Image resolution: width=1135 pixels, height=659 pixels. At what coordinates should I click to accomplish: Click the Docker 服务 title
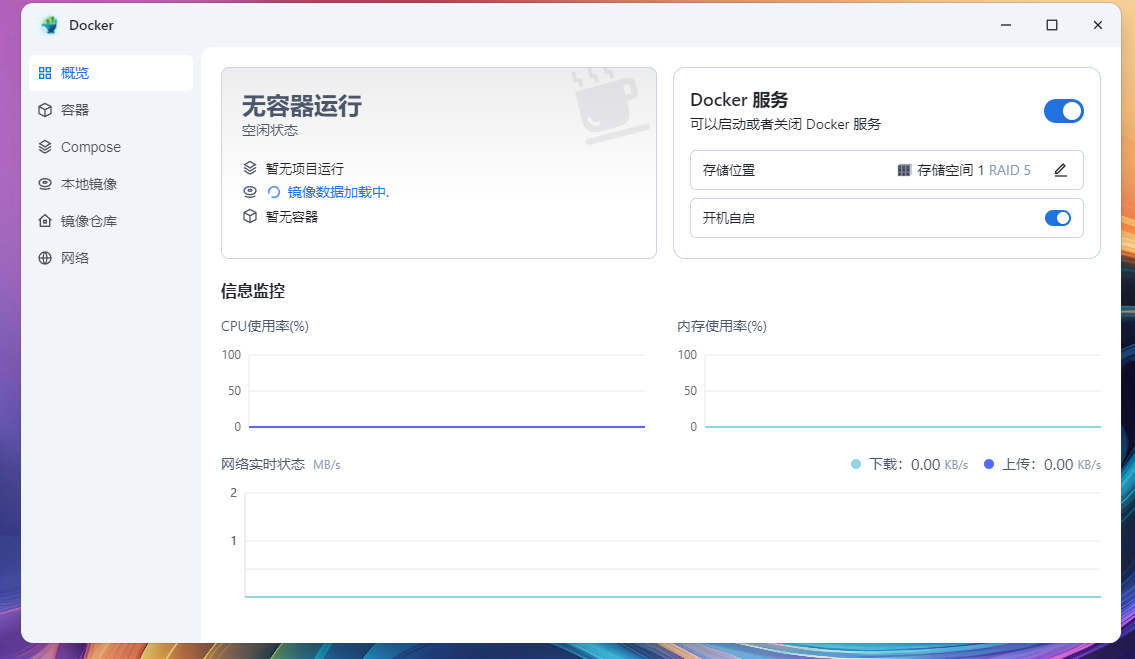point(739,100)
